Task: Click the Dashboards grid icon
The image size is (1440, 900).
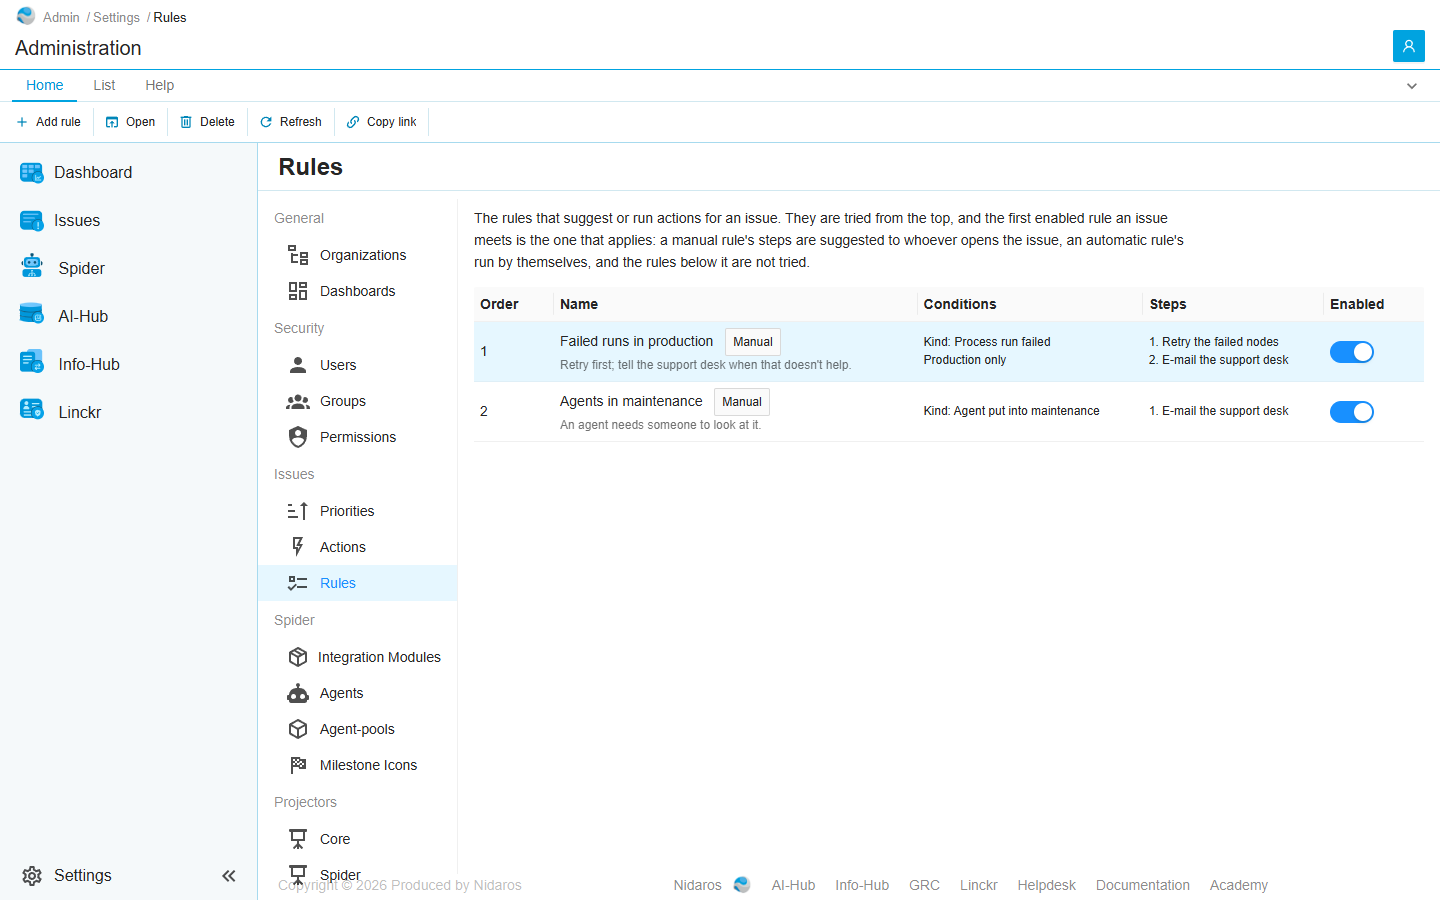Action: (x=298, y=291)
